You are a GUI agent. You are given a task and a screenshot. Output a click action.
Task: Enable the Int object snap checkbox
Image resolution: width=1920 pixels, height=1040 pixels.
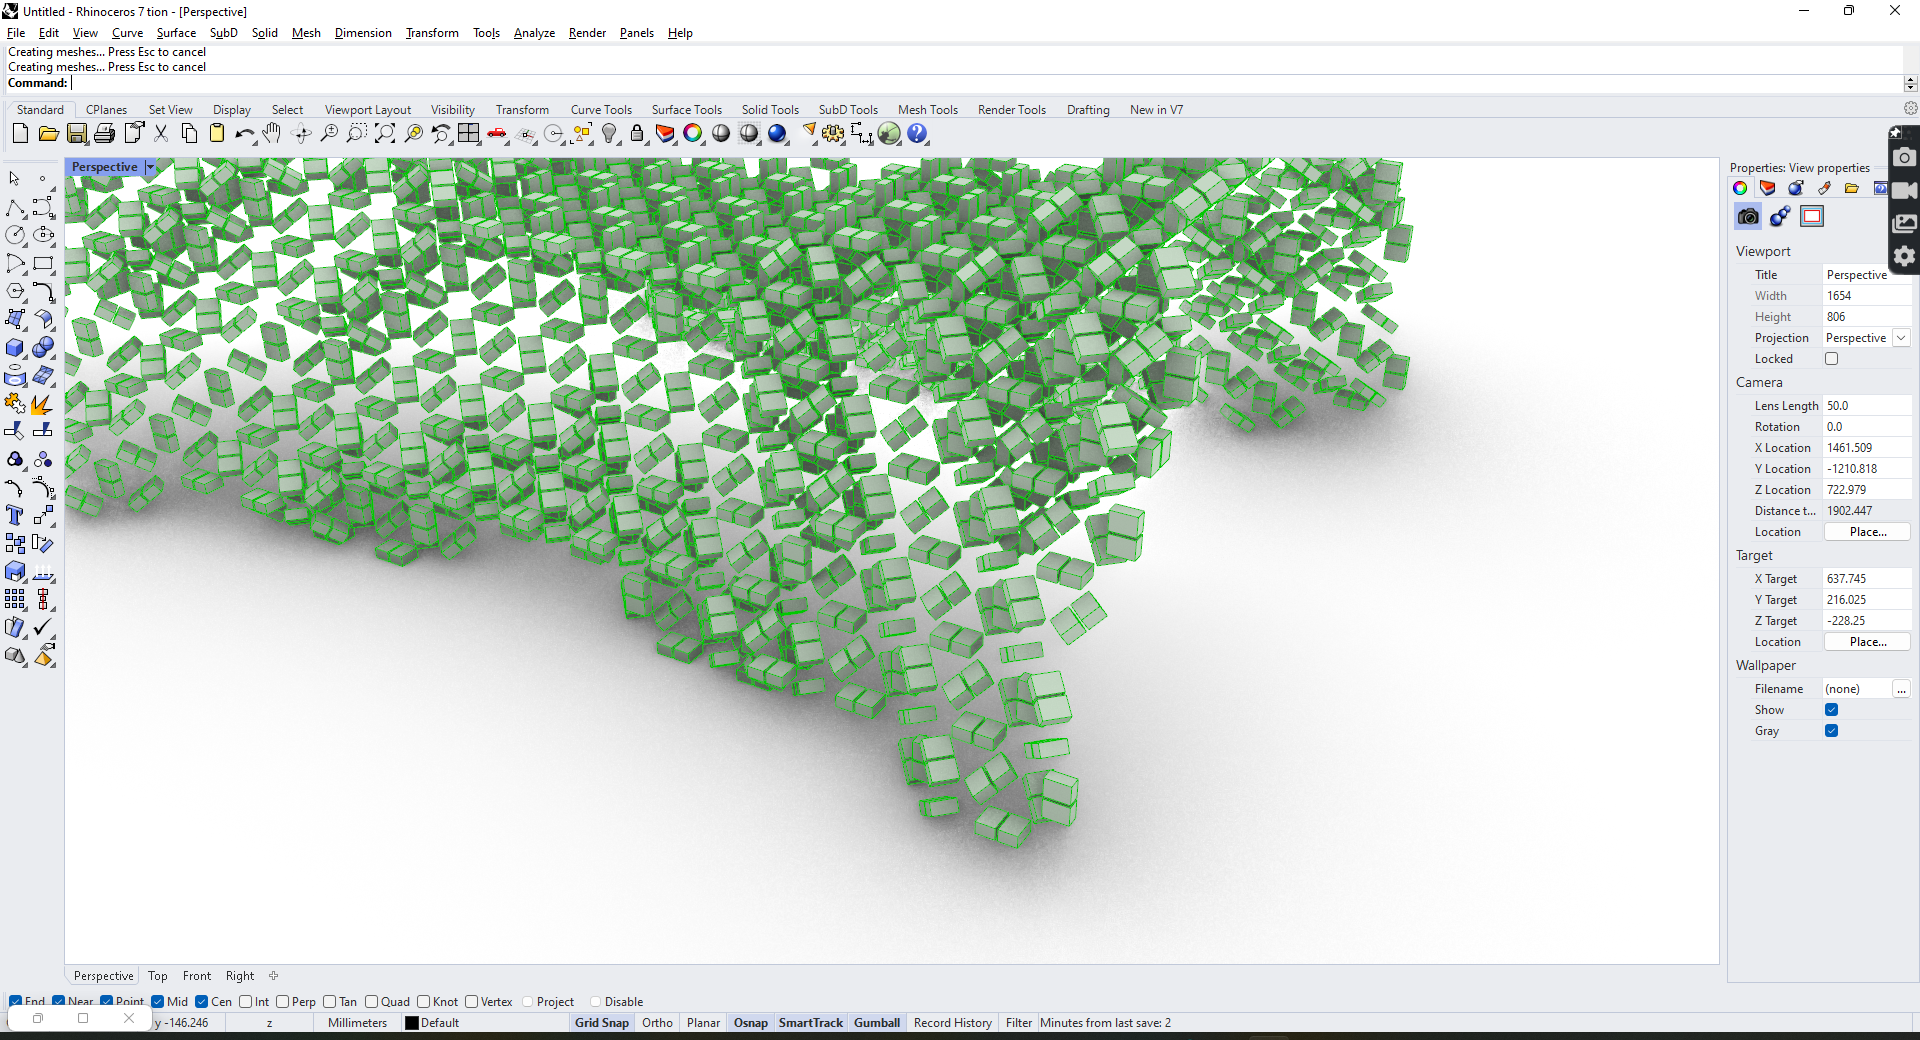246,1001
